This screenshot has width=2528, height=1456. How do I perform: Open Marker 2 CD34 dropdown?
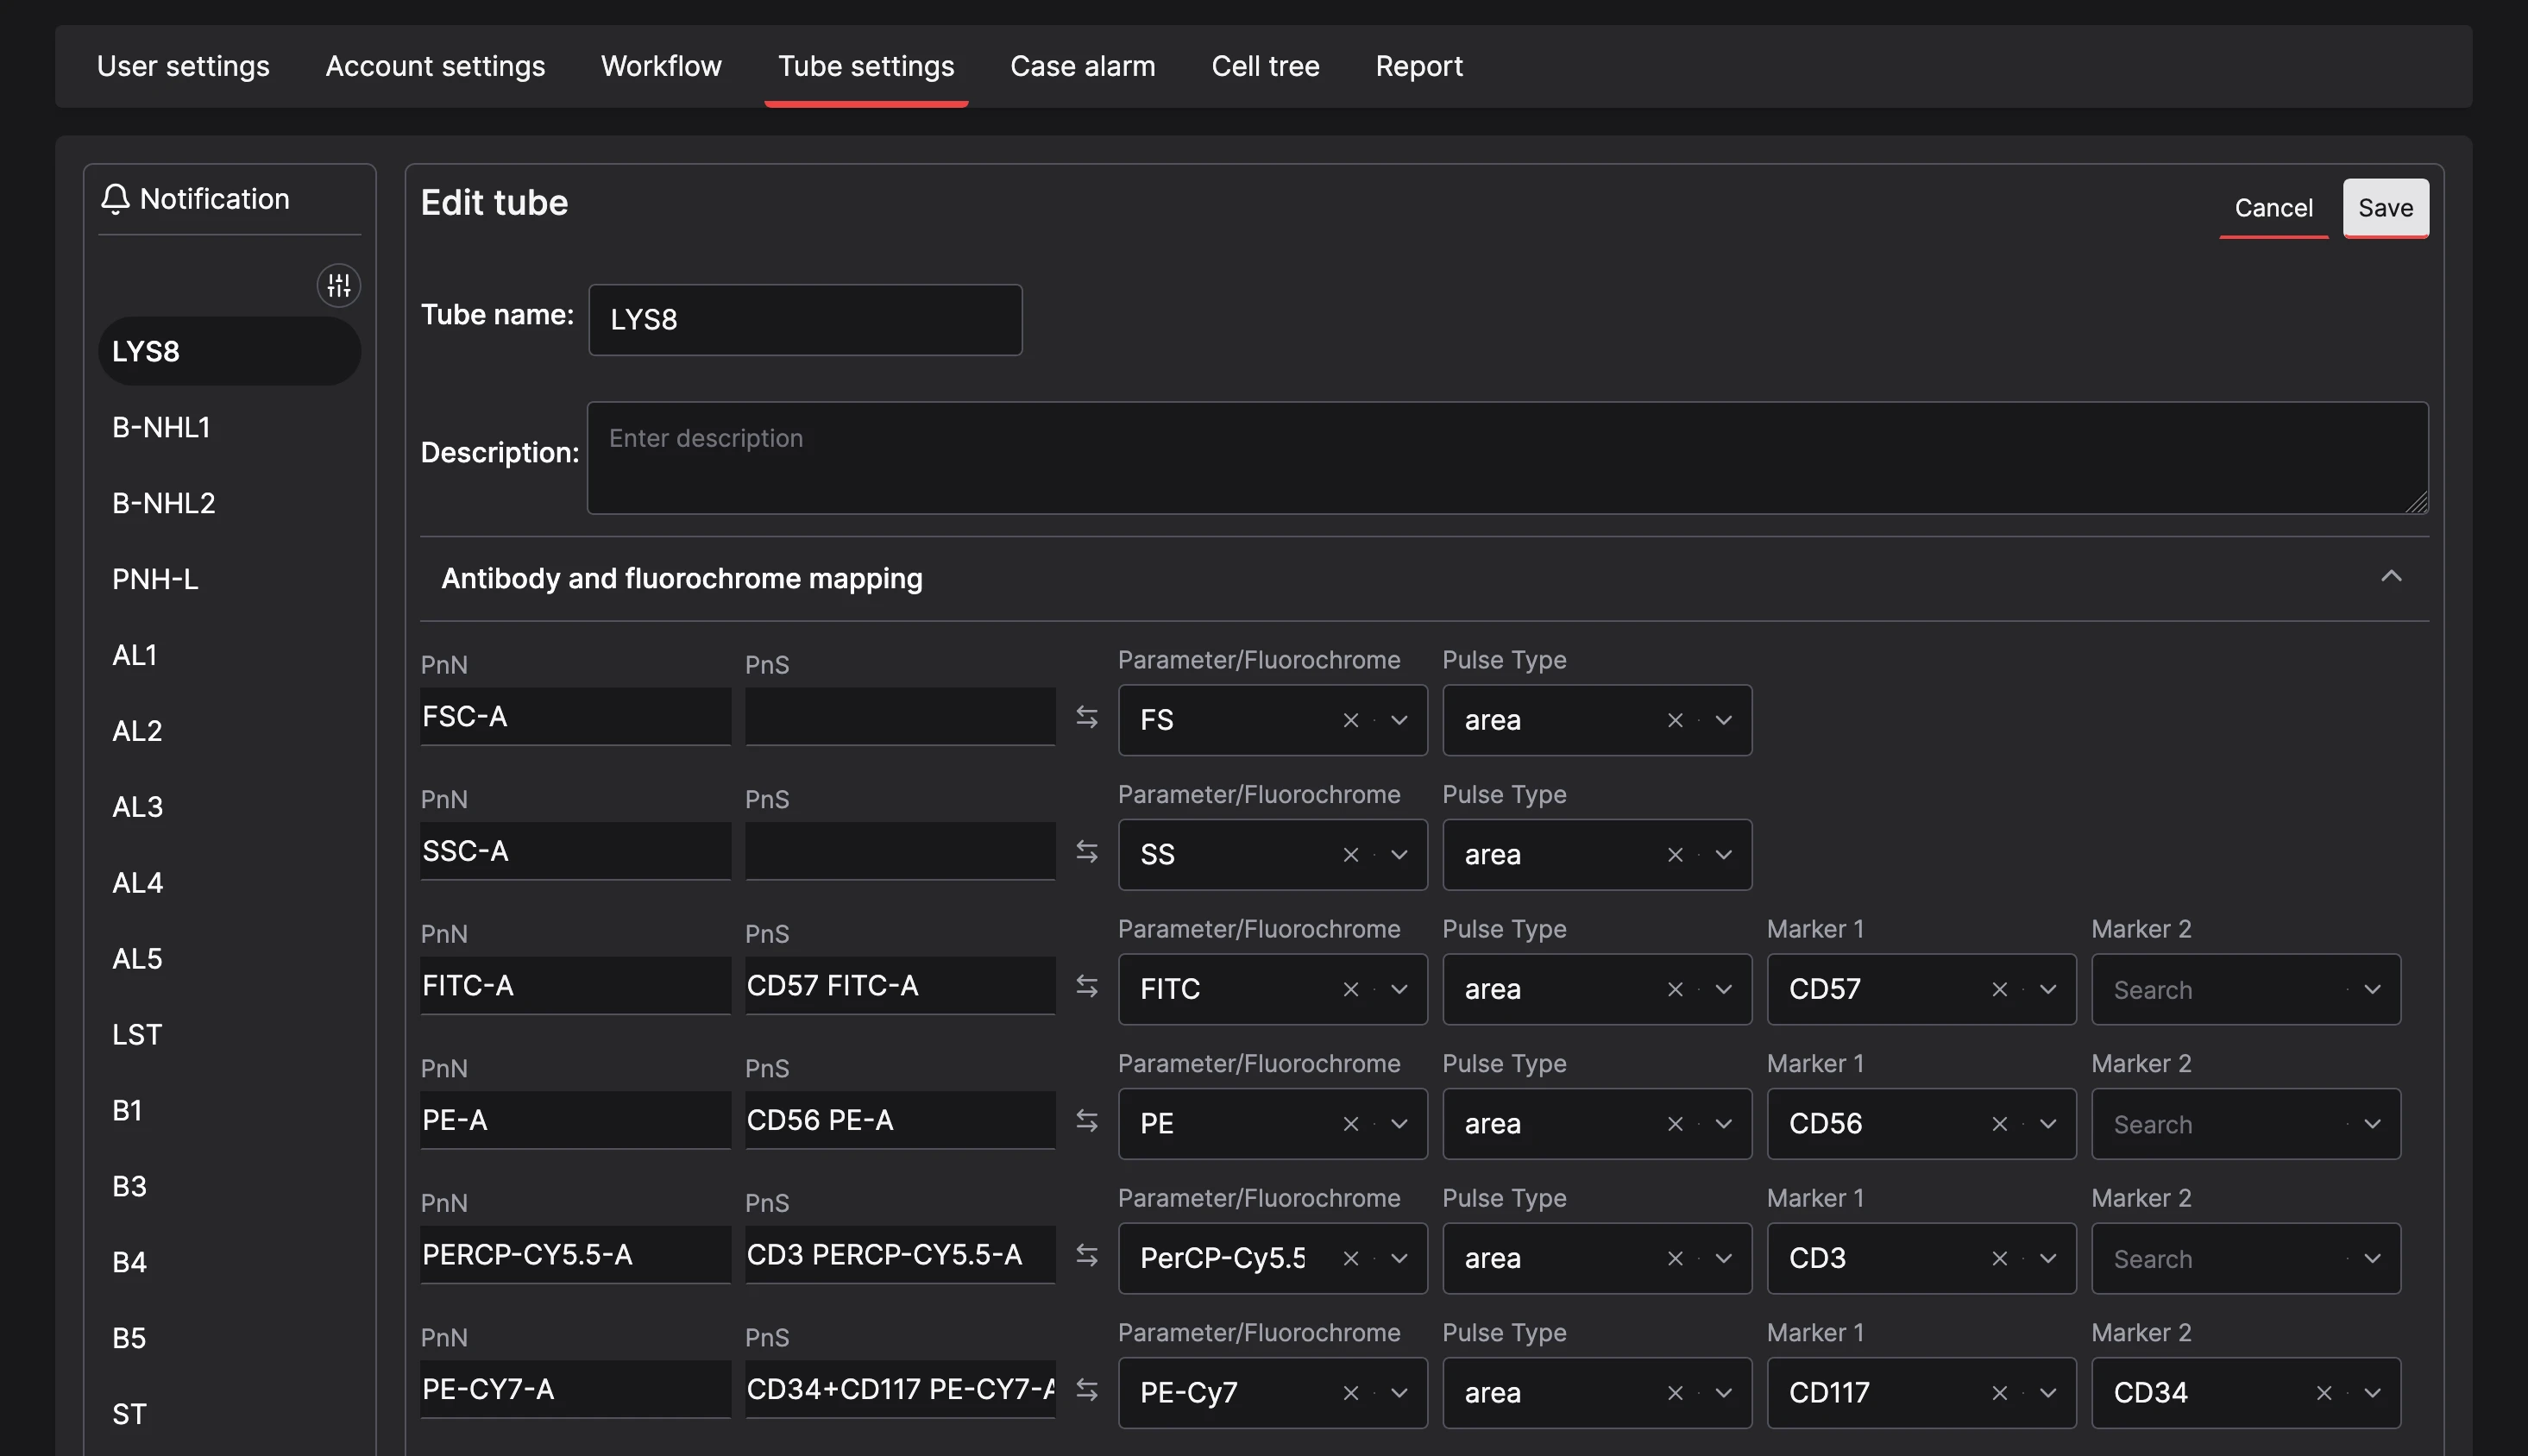2372,1393
